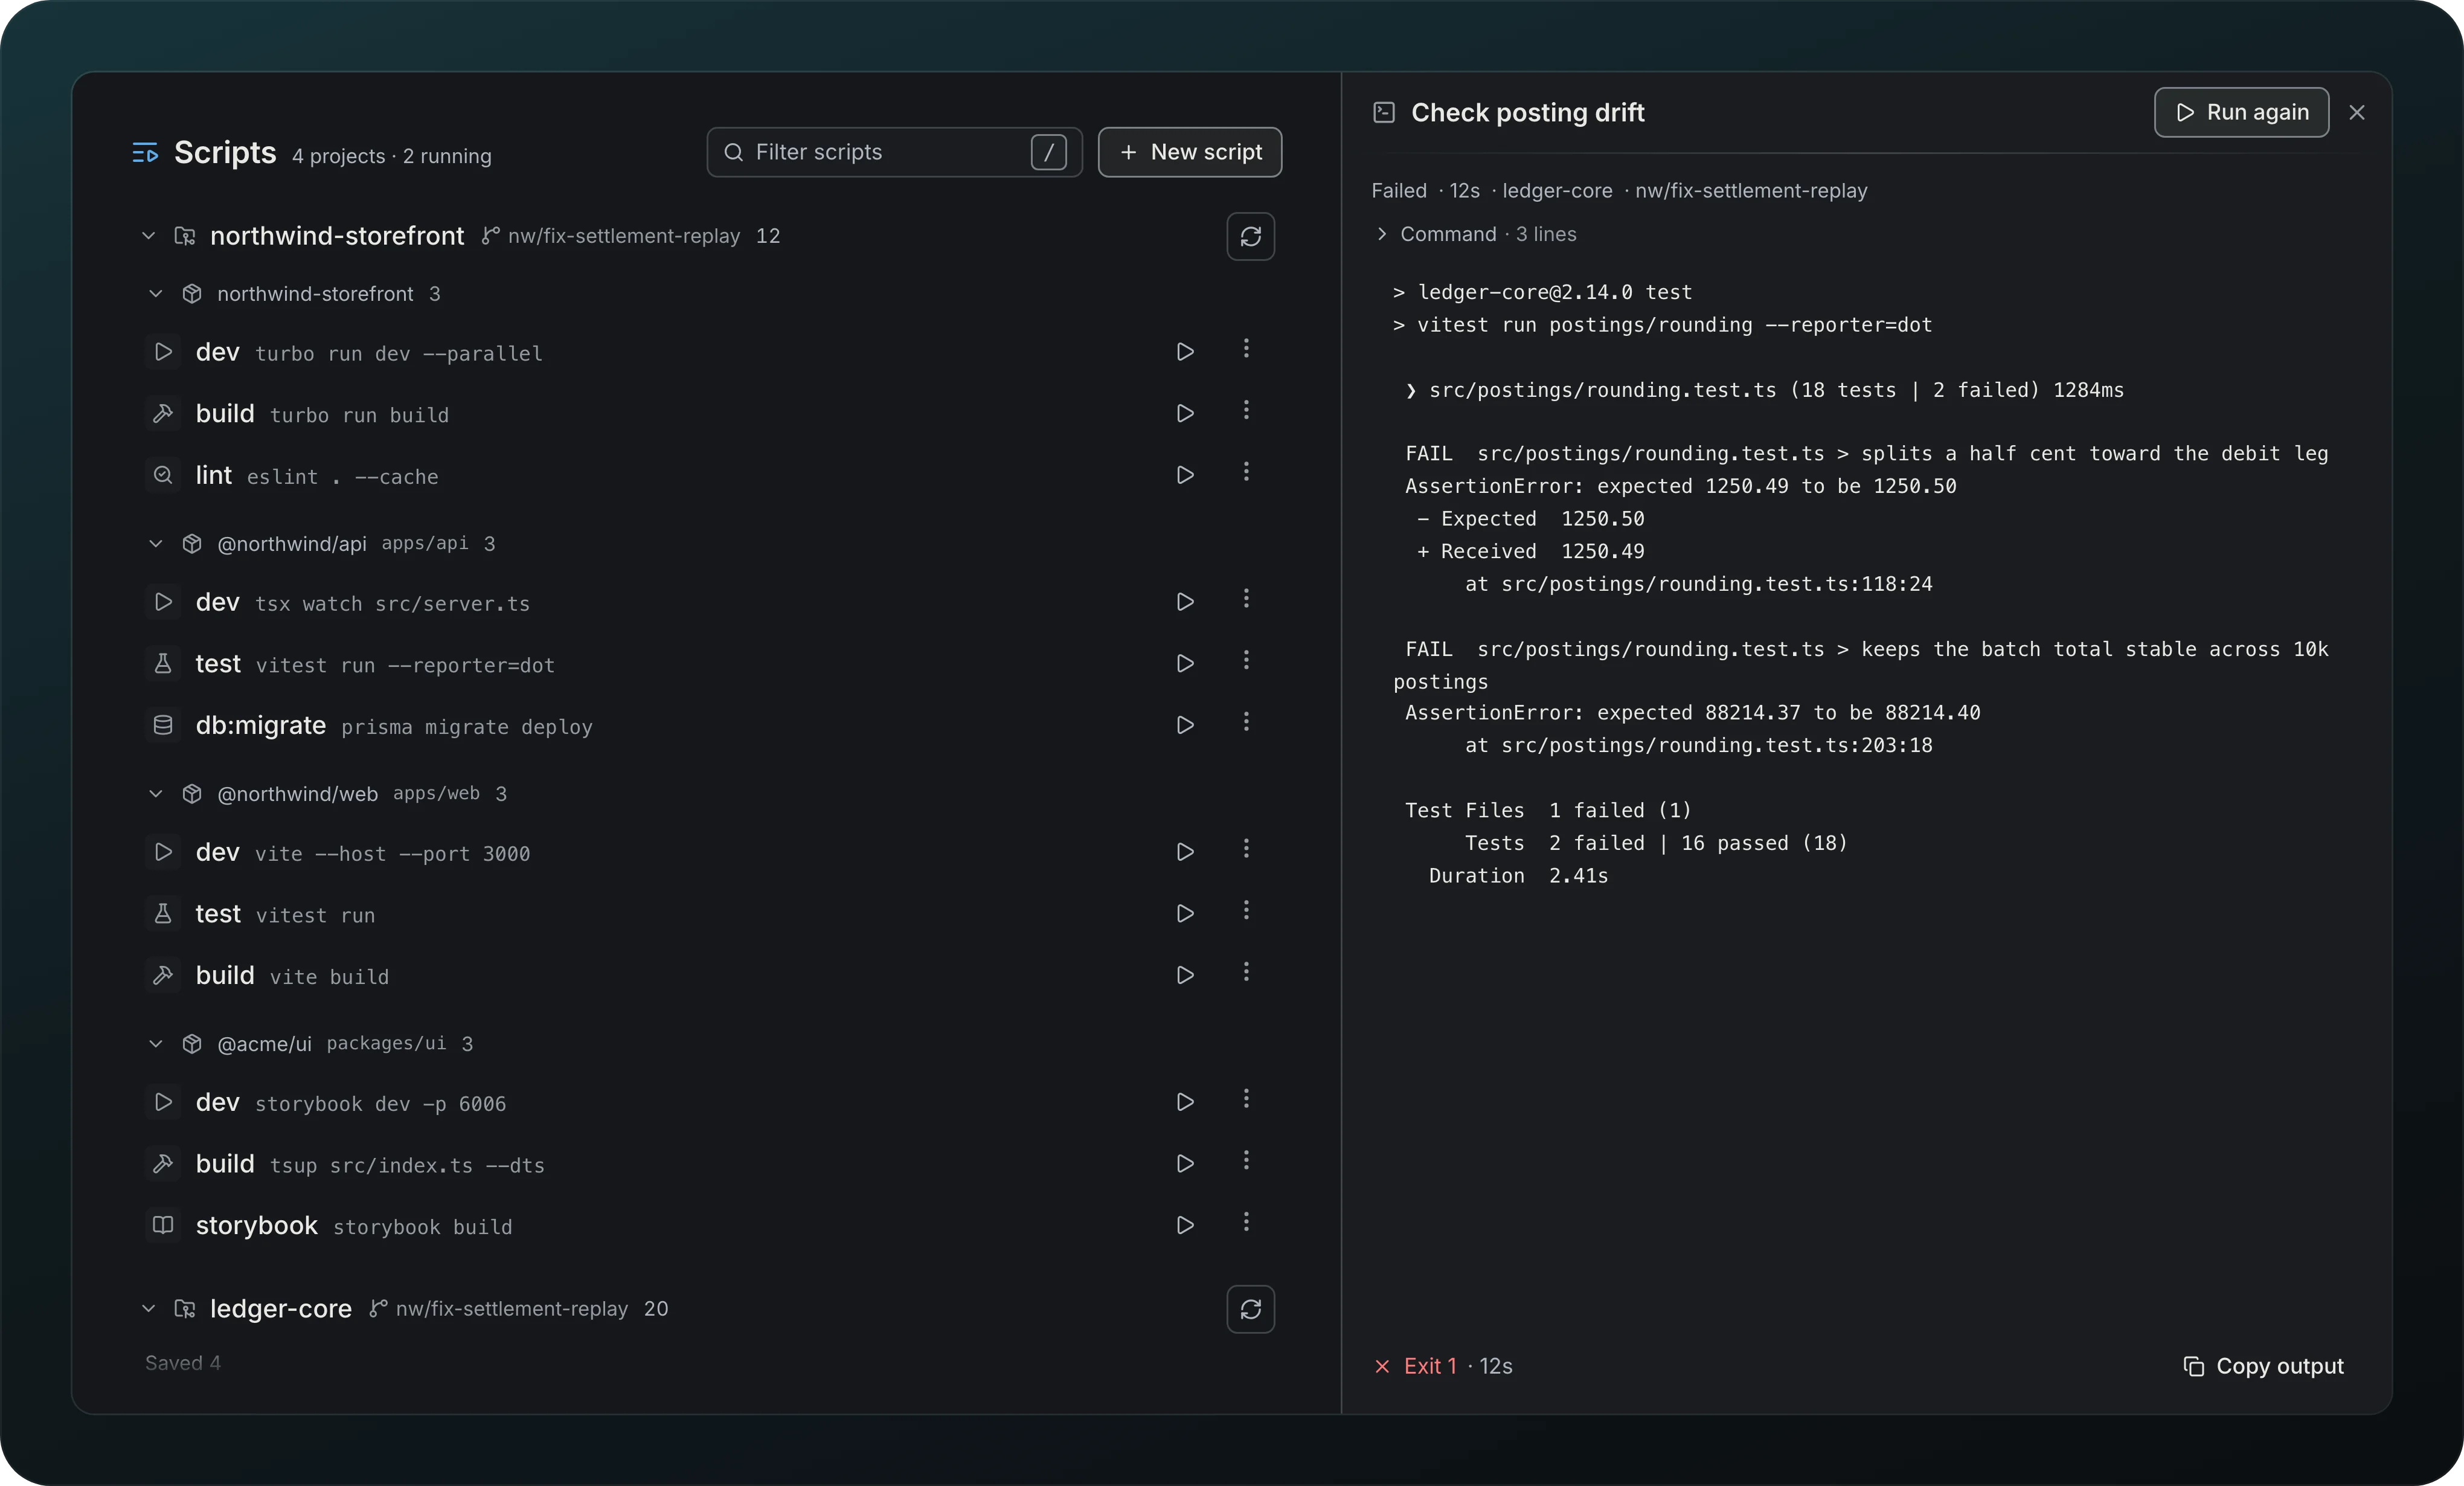This screenshot has height=1486, width=2464.
Task: Click the nw/fix-settlement-replay branch under northwind-storefront
Action: pyautogui.click(x=611, y=236)
